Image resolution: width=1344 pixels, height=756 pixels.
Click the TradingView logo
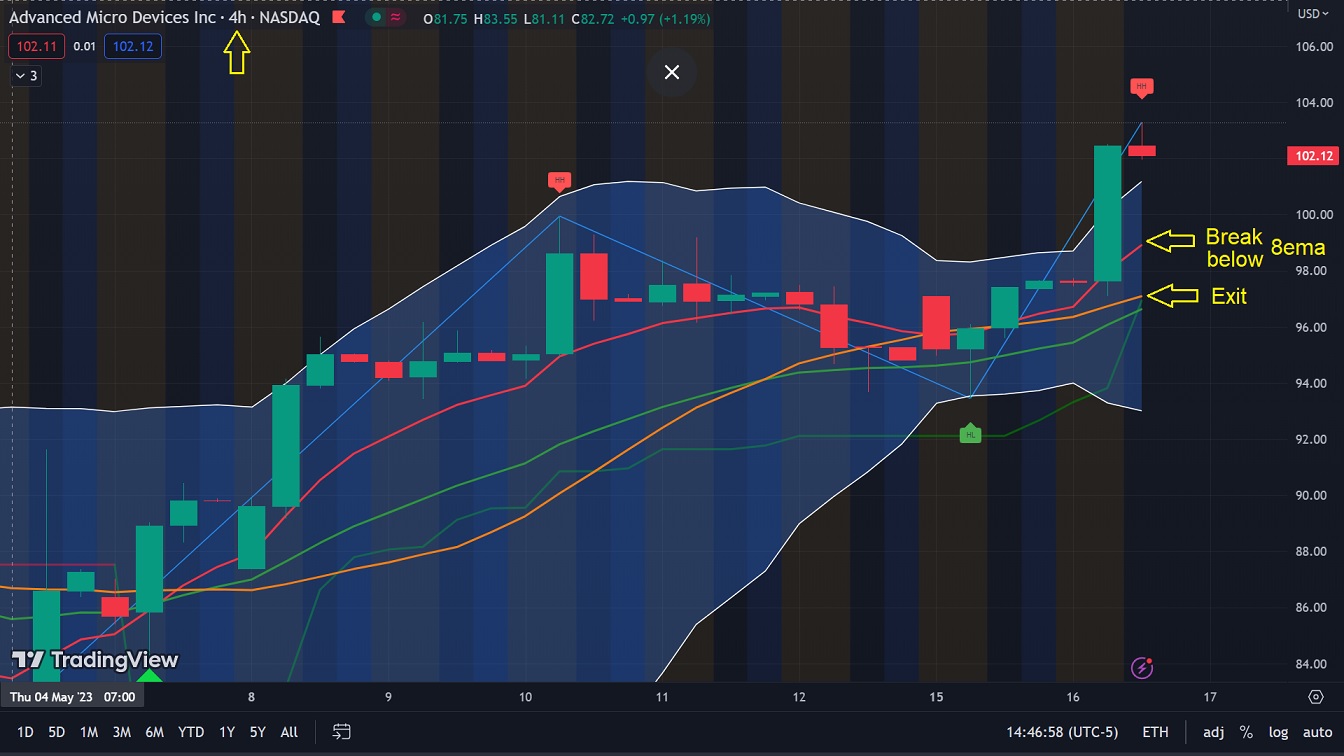point(95,660)
